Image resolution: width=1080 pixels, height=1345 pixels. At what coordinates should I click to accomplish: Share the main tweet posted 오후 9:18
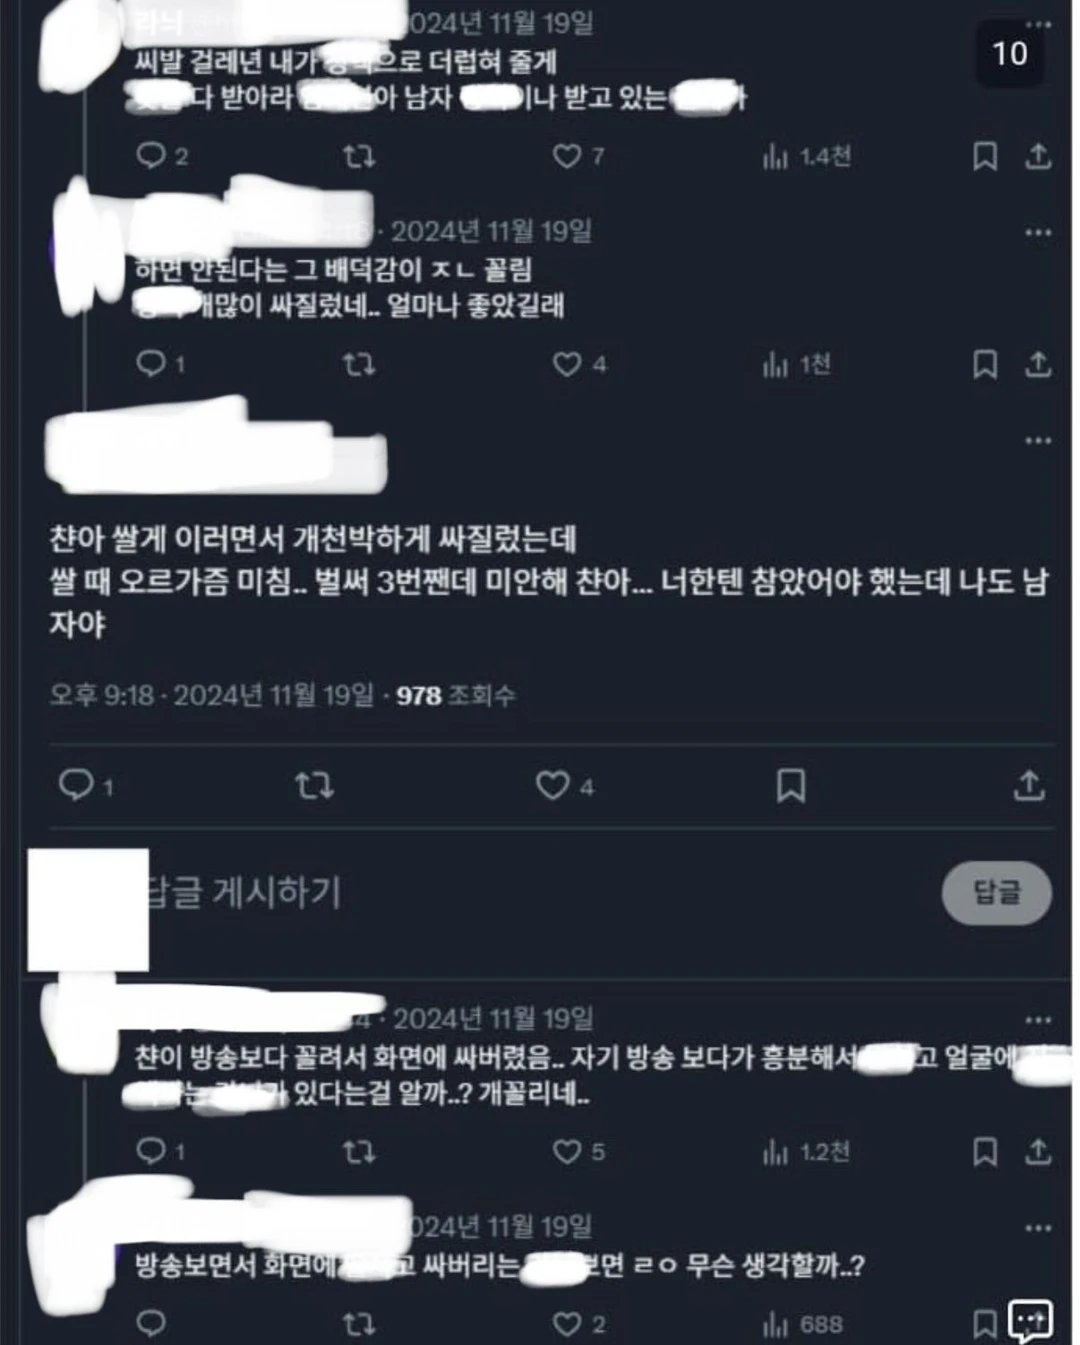pyautogui.click(x=1029, y=786)
